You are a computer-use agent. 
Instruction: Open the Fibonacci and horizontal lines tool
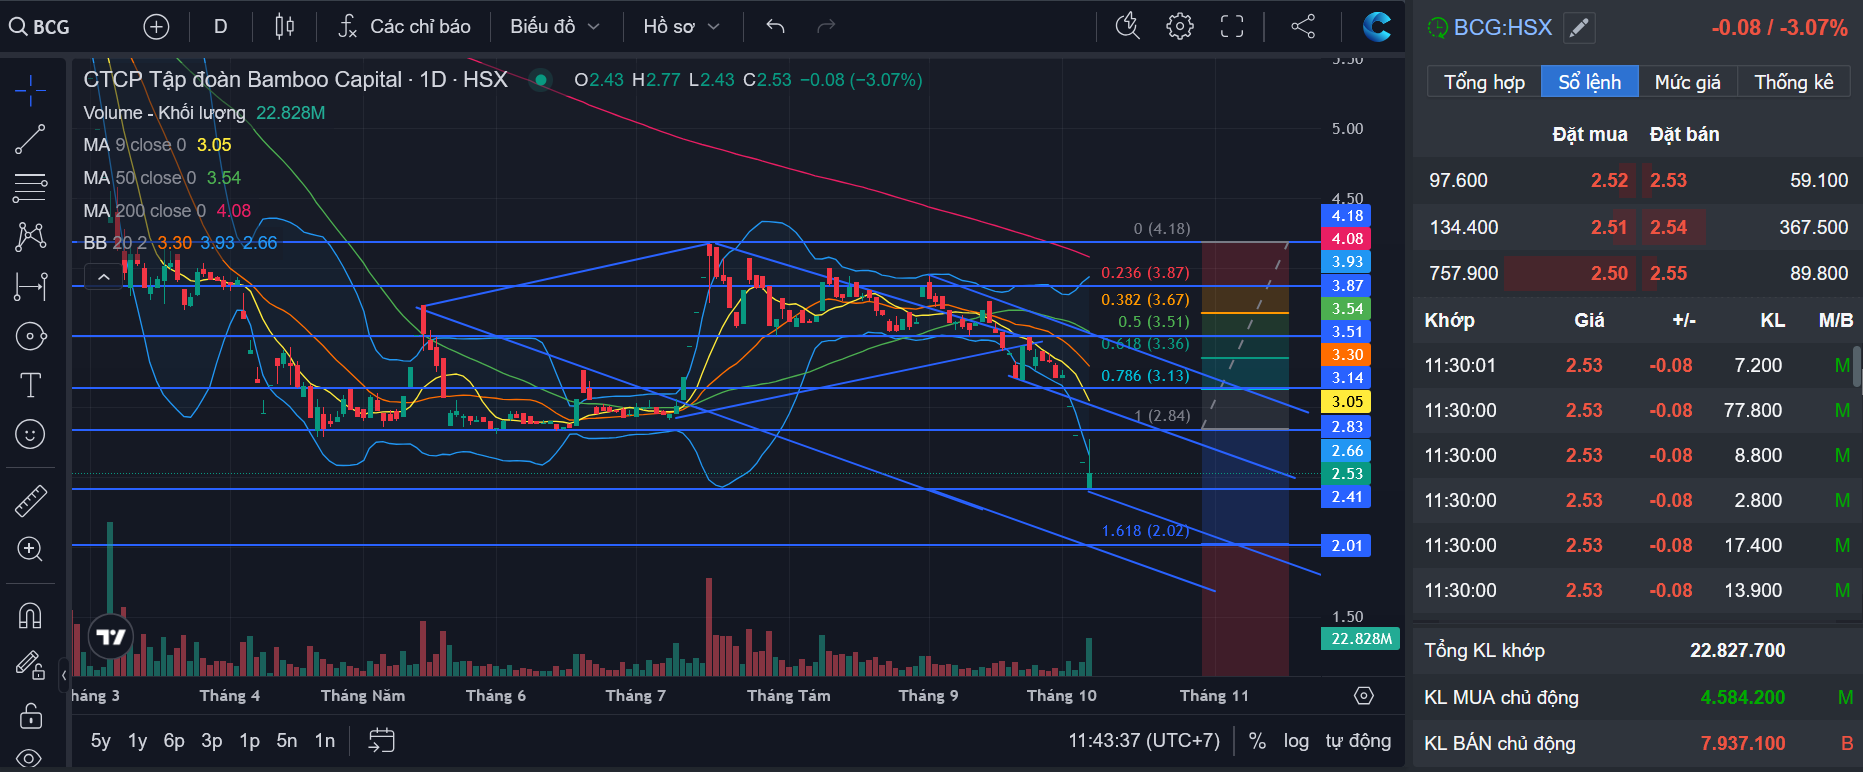pyautogui.click(x=30, y=187)
